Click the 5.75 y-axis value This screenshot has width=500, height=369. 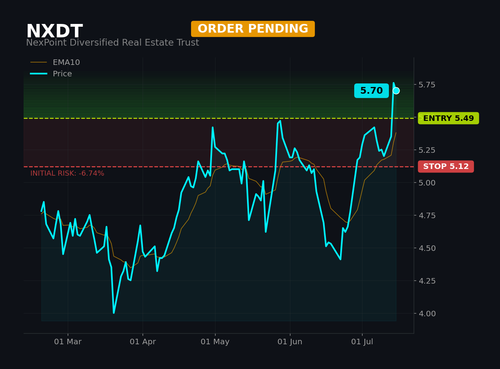pyautogui.click(x=427, y=85)
